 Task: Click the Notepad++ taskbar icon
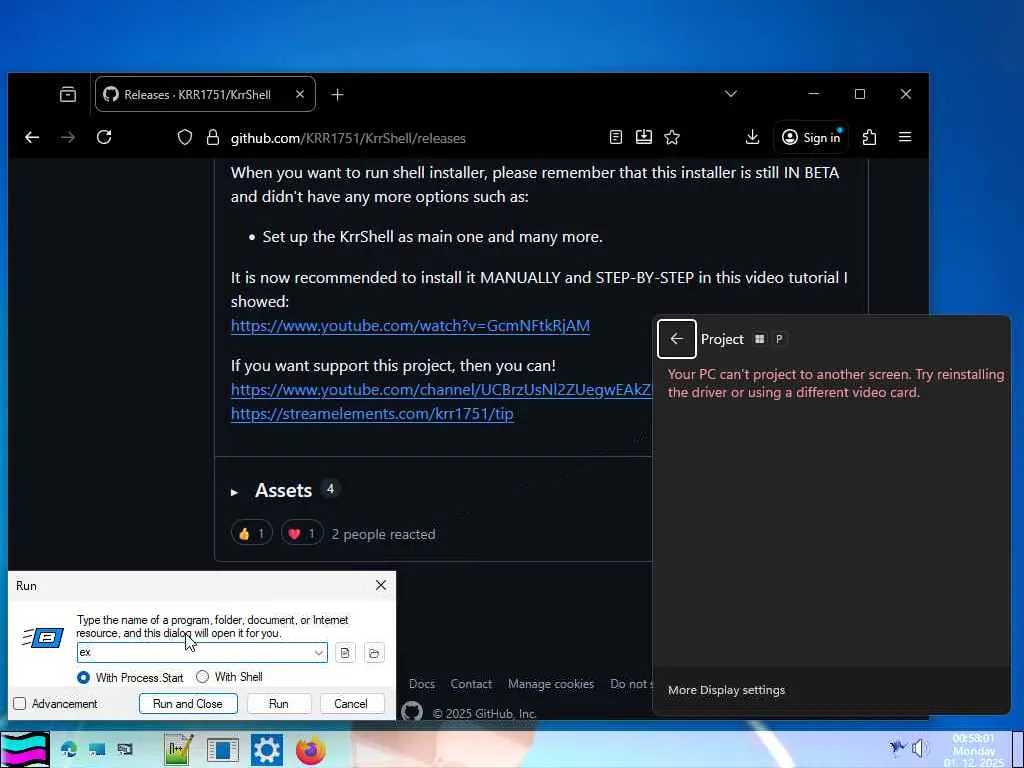pyautogui.click(x=178, y=749)
